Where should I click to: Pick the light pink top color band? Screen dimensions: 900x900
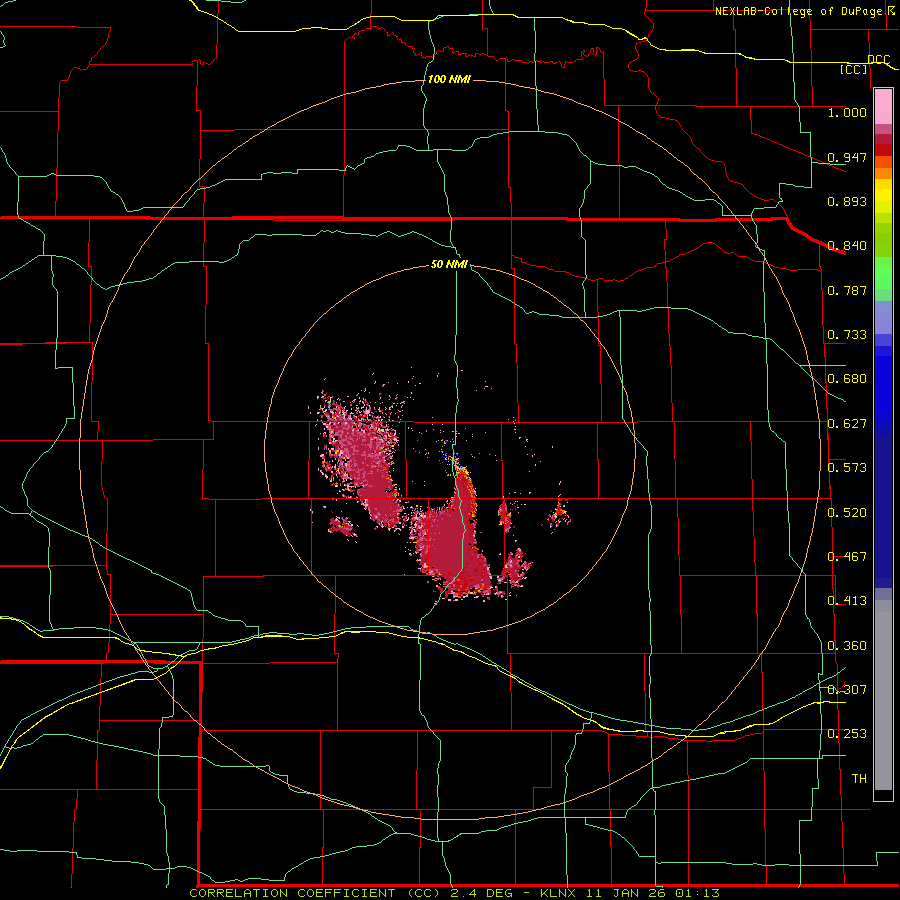[883, 106]
